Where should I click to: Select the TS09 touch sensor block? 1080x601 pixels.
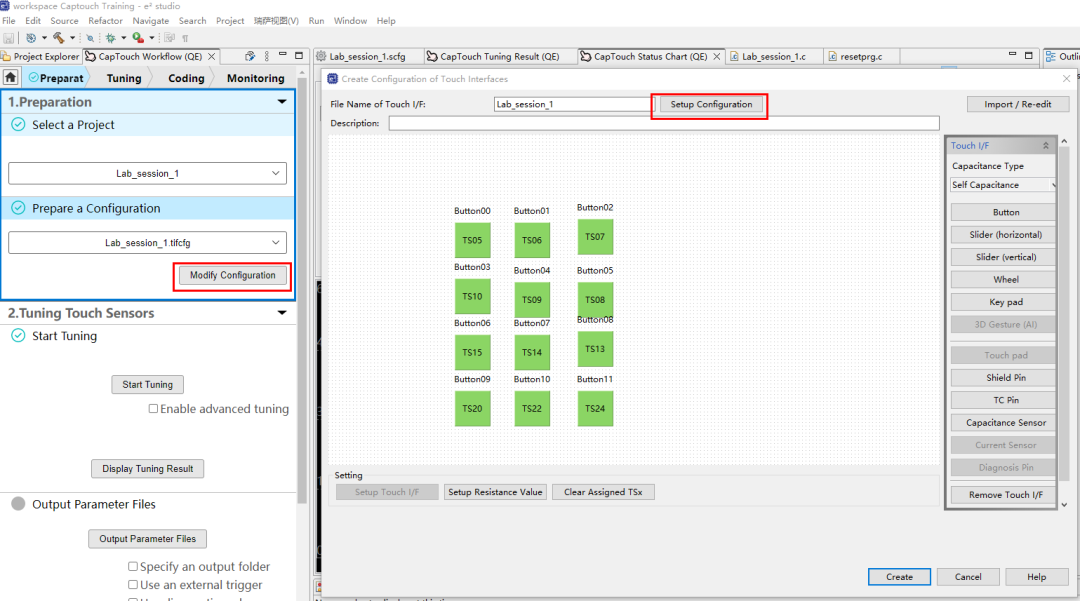532,299
